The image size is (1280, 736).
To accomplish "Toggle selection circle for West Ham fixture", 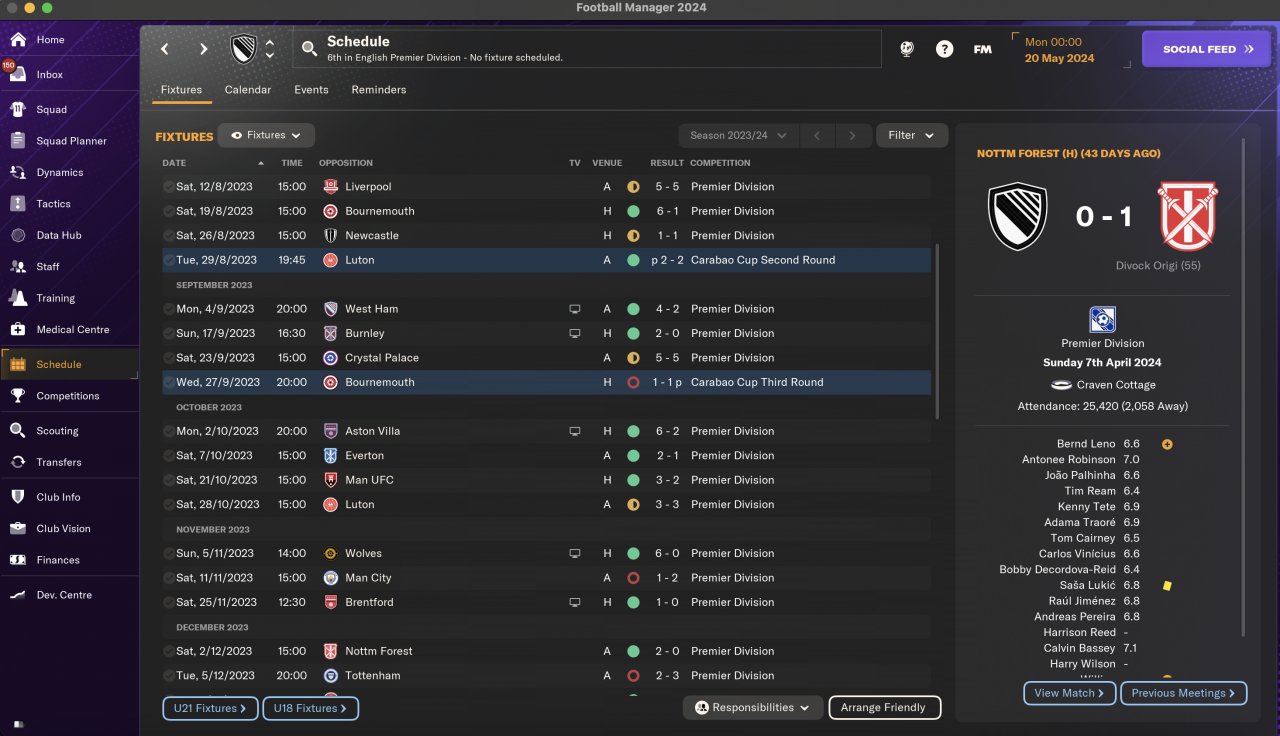I will click(x=168, y=309).
